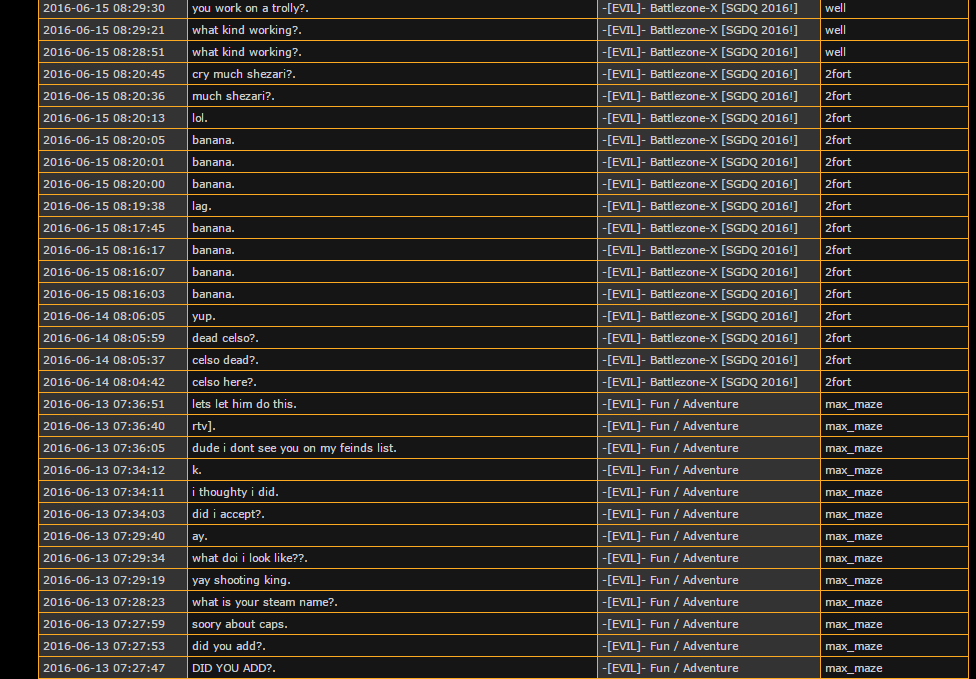
Task: Select the "lol." chat message
Action: 200,118
